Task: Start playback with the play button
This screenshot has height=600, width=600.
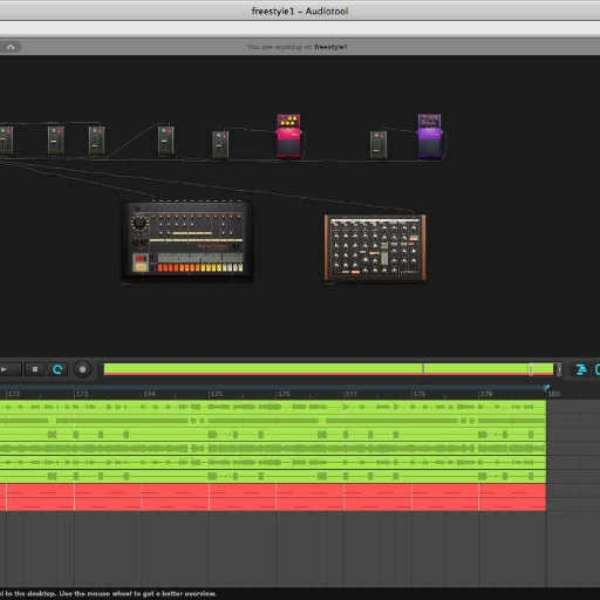Action: (5, 370)
